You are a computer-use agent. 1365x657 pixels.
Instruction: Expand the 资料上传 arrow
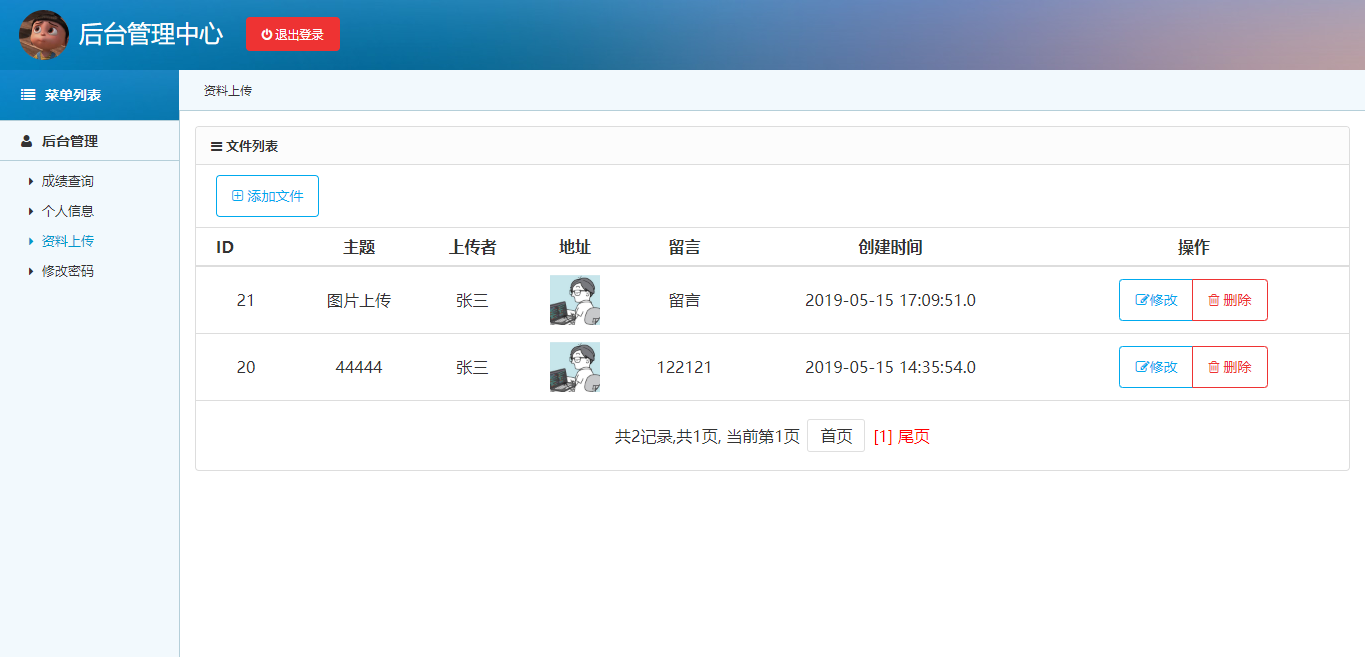point(31,241)
